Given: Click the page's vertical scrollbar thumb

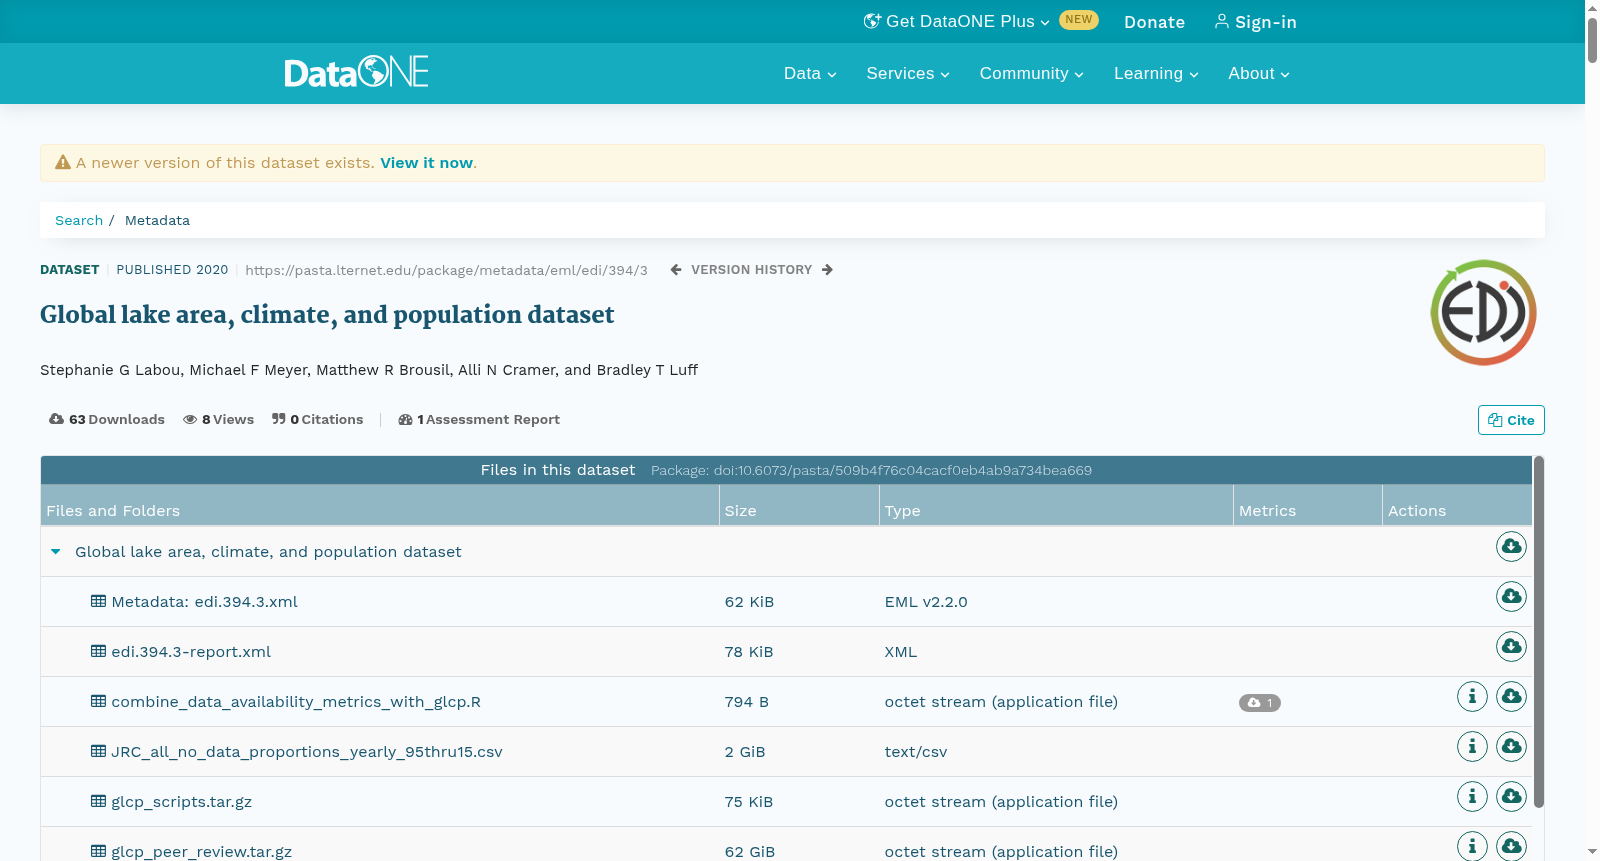Looking at the screenshot, I should coord(1592,40).
